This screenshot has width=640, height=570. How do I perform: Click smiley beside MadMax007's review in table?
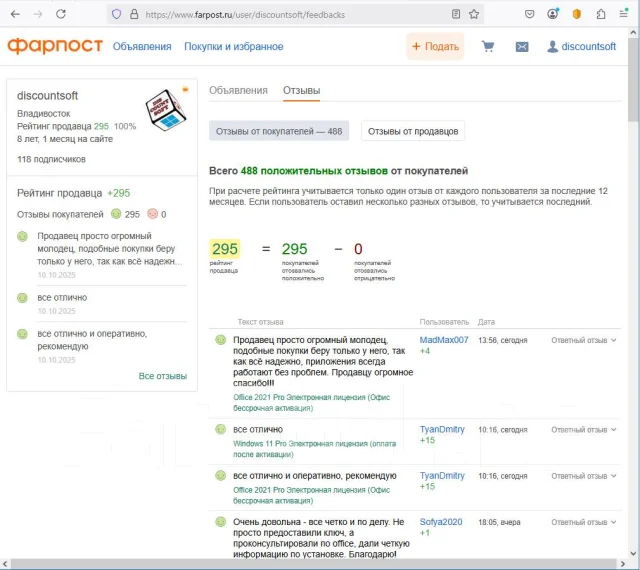220,340
